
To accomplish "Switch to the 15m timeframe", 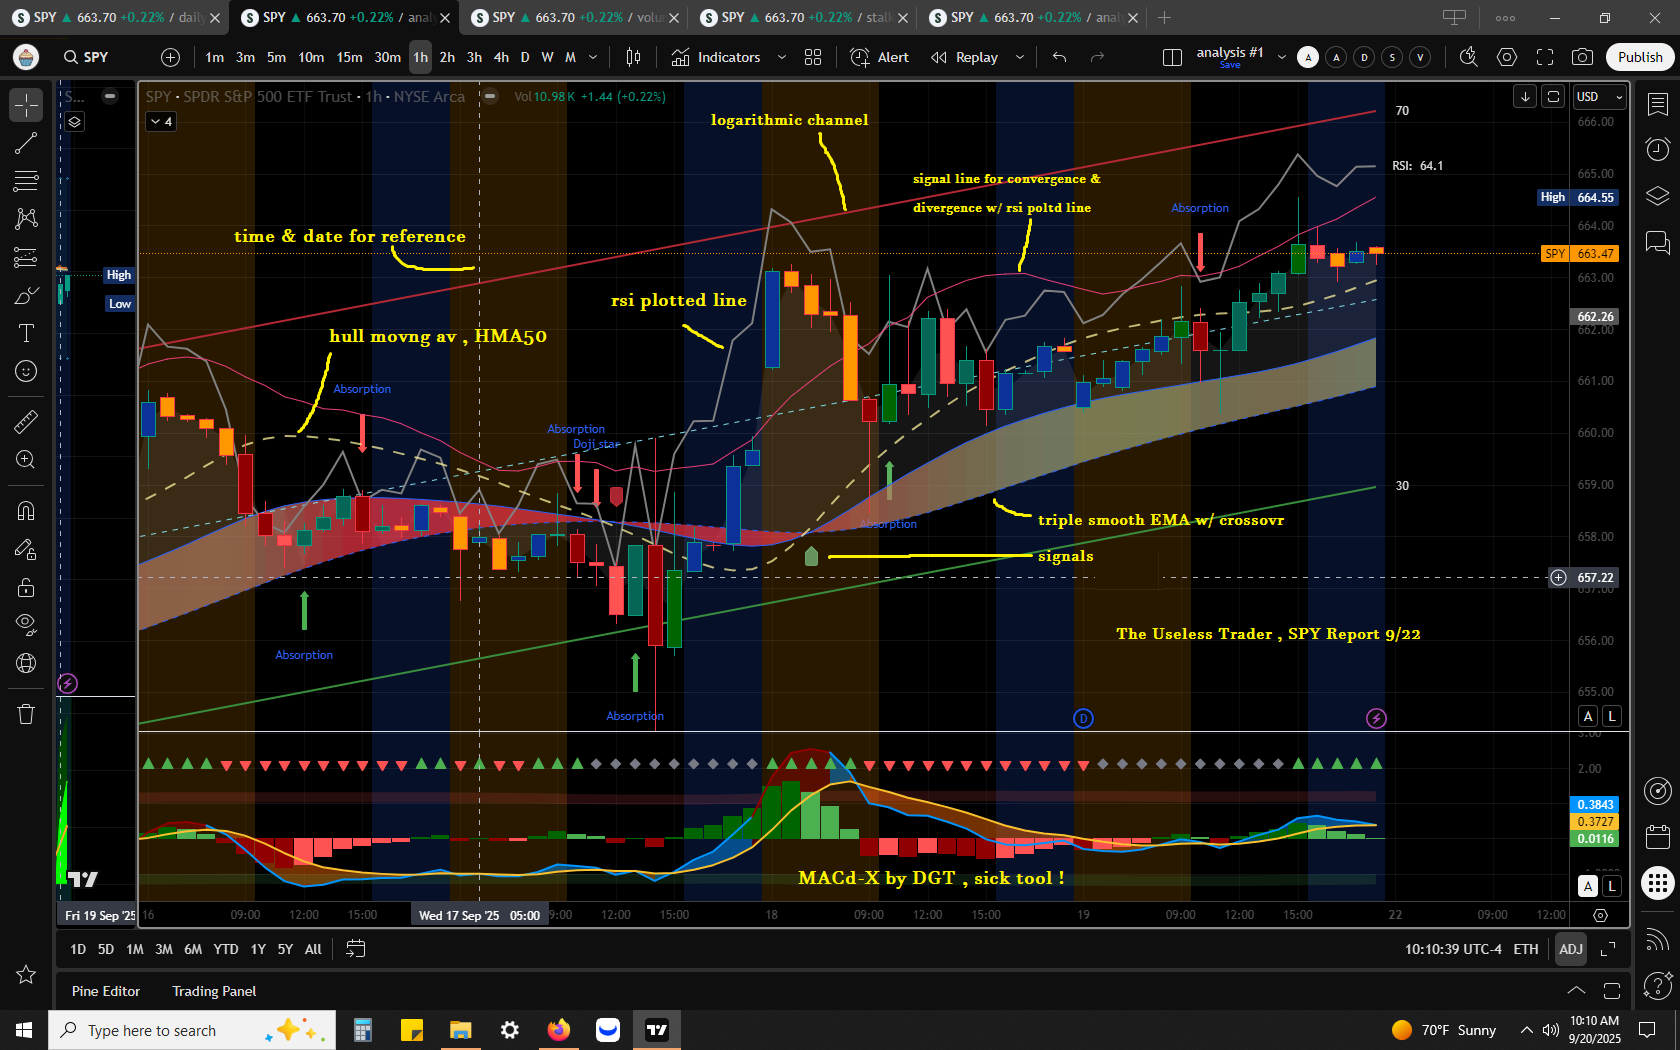I will click(x=349, y=57).
